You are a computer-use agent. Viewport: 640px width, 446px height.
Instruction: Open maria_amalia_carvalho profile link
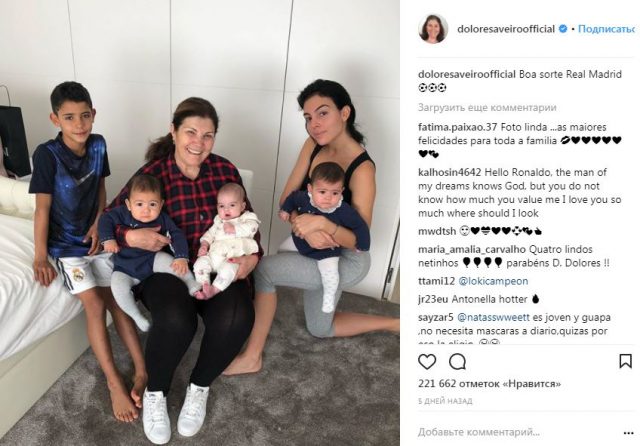tap(472, 249)
